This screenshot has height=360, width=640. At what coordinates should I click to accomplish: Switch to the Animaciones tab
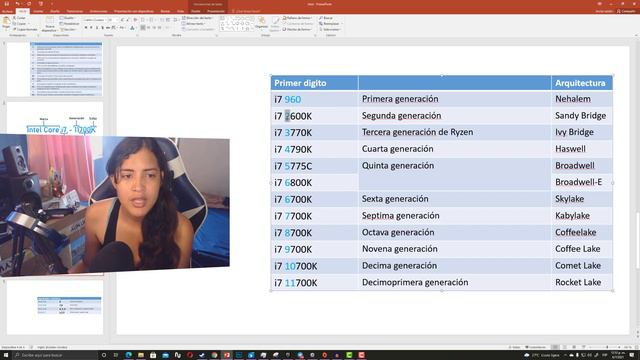click(x=98, y=11)
